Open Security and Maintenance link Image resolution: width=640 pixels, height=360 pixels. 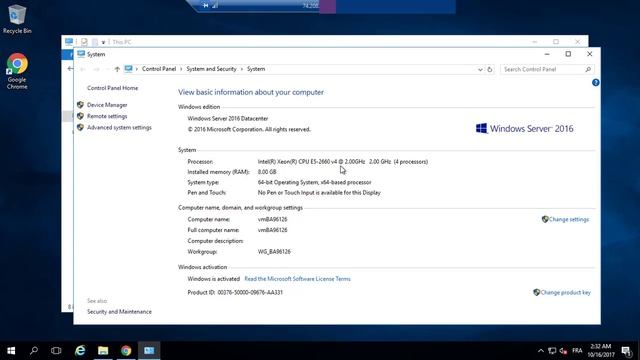click(x=119, y=312)
